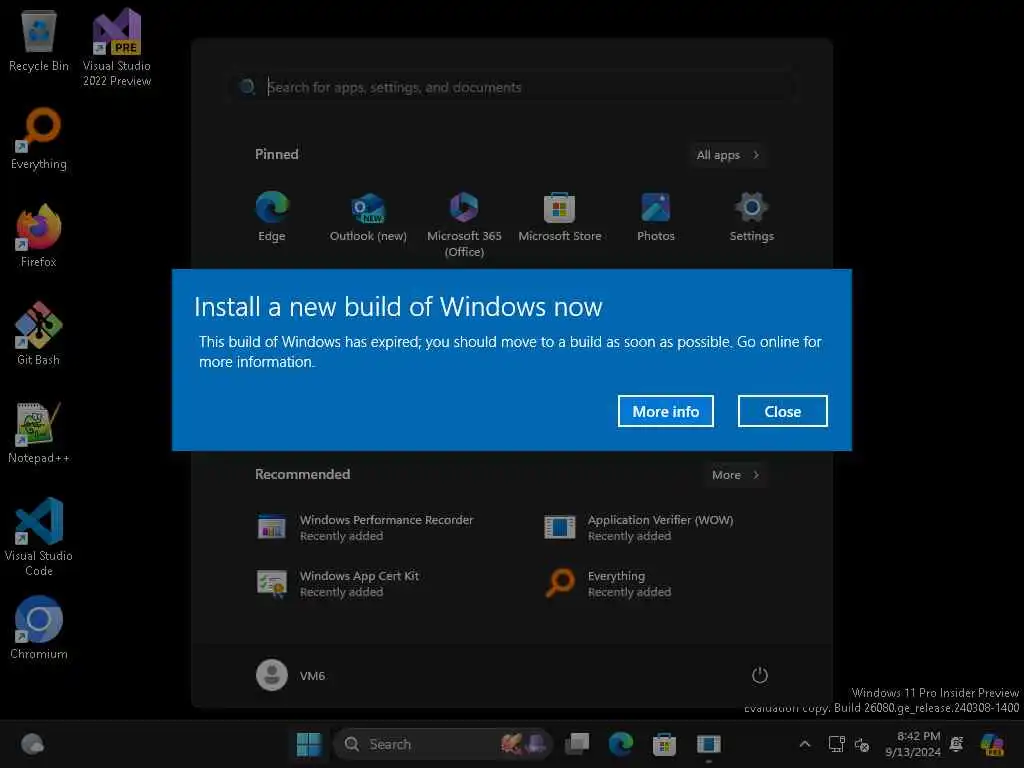The image size is (1024, 768).
Task: Click the taskbar Search box
Action: (443, 744)
